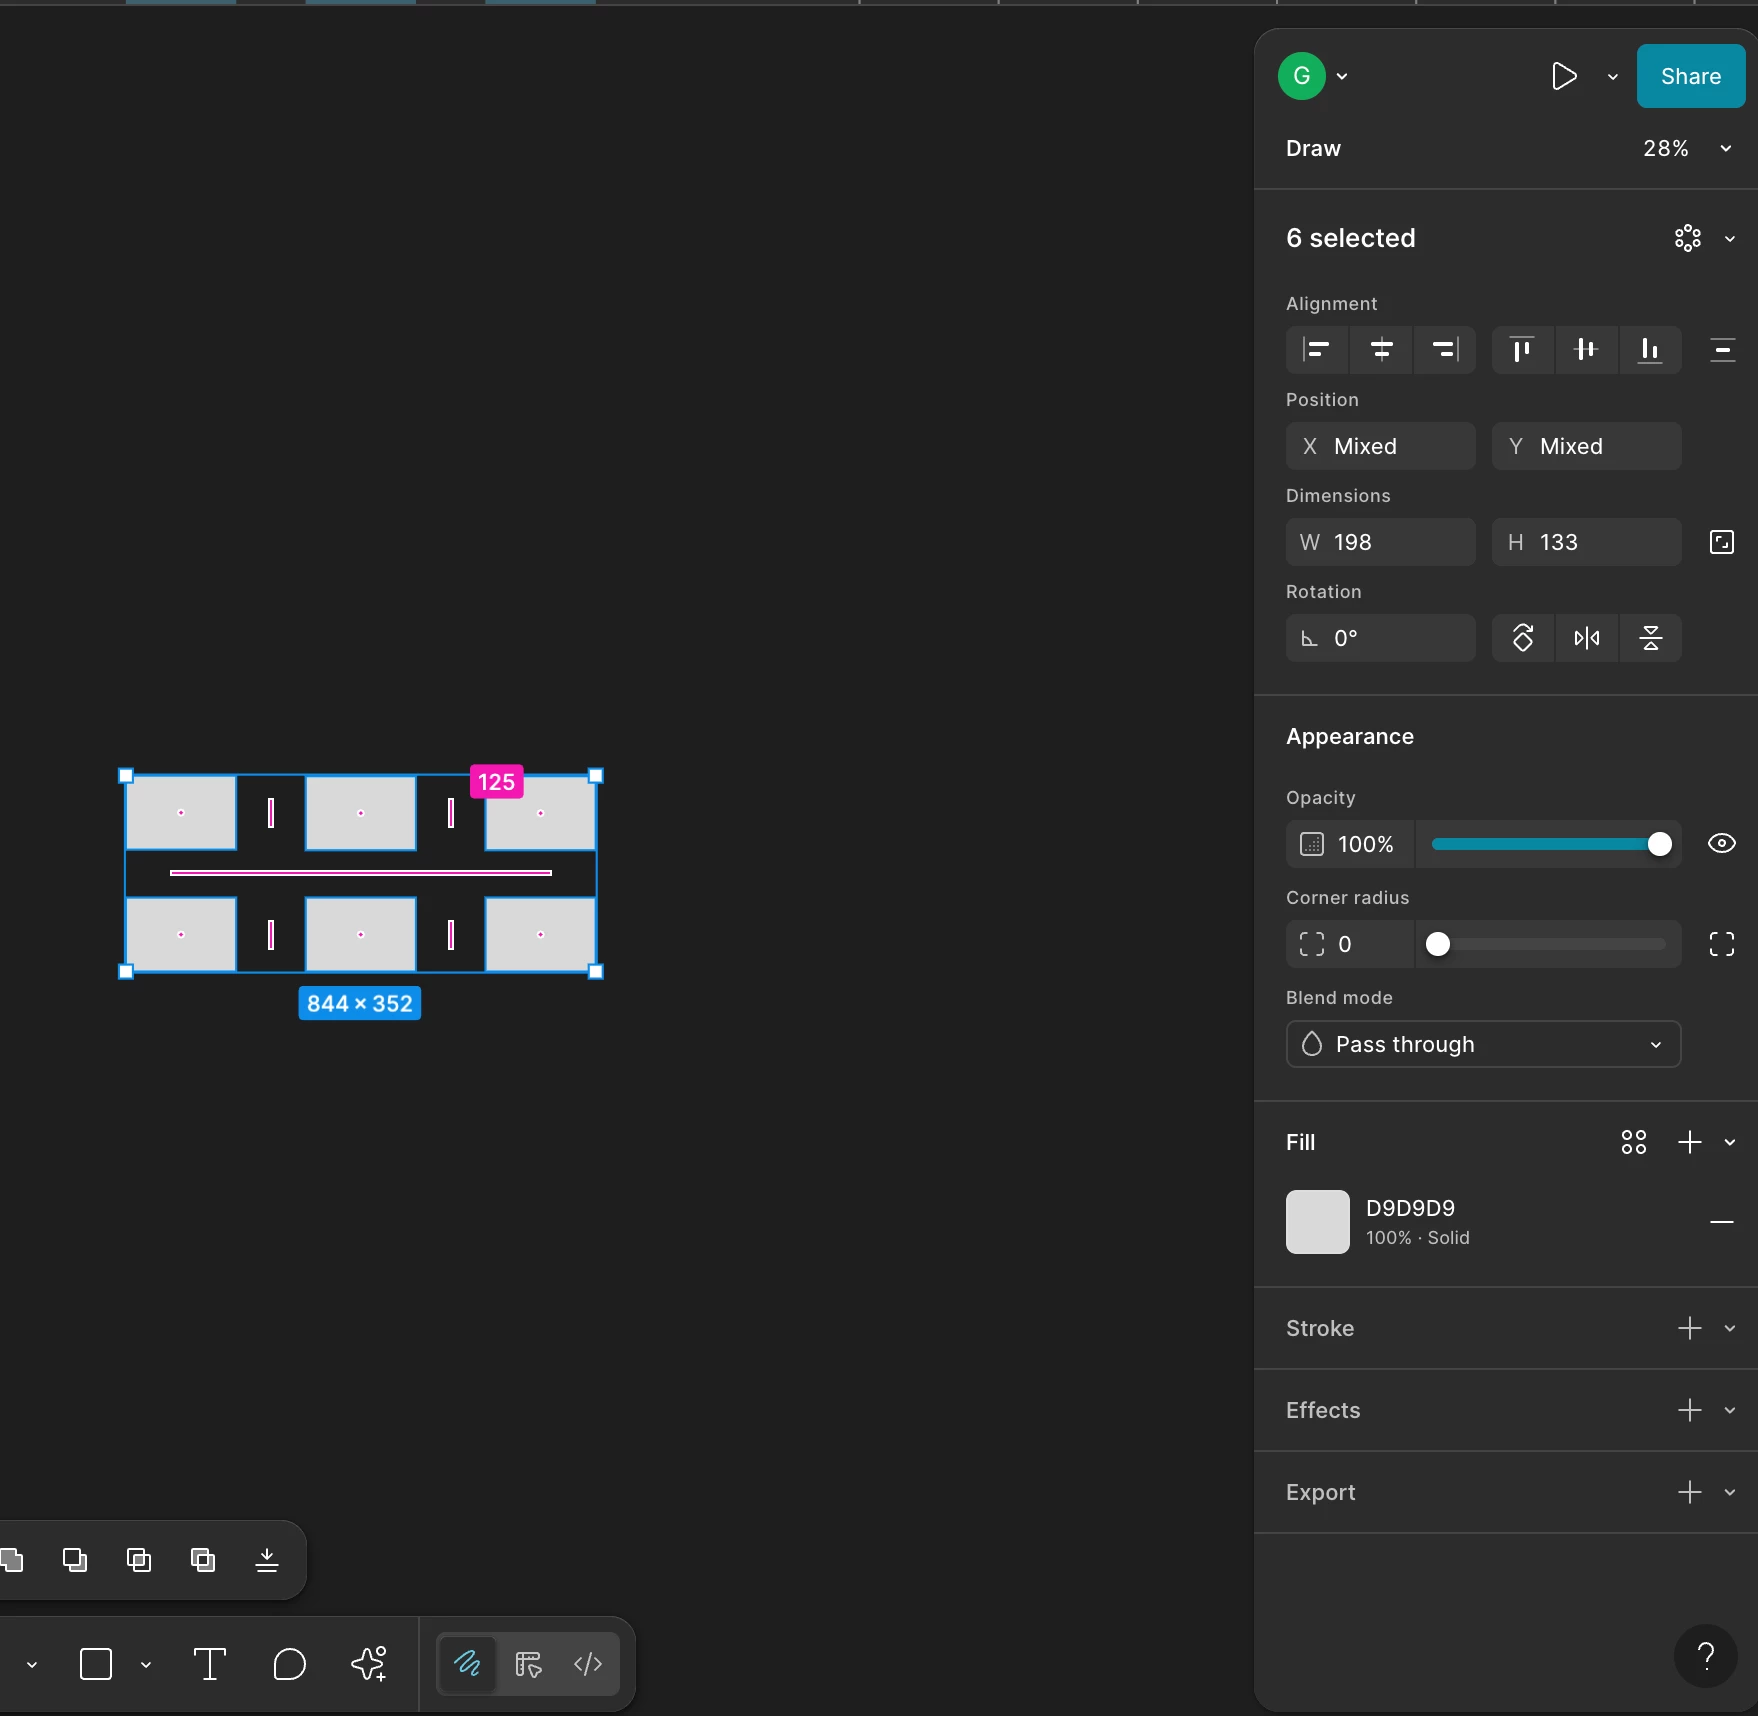Image resolution: width=1758 pixels, height=1716 pixels.
Task: Add a new fill
Action: click(x=1690, y=1142)
